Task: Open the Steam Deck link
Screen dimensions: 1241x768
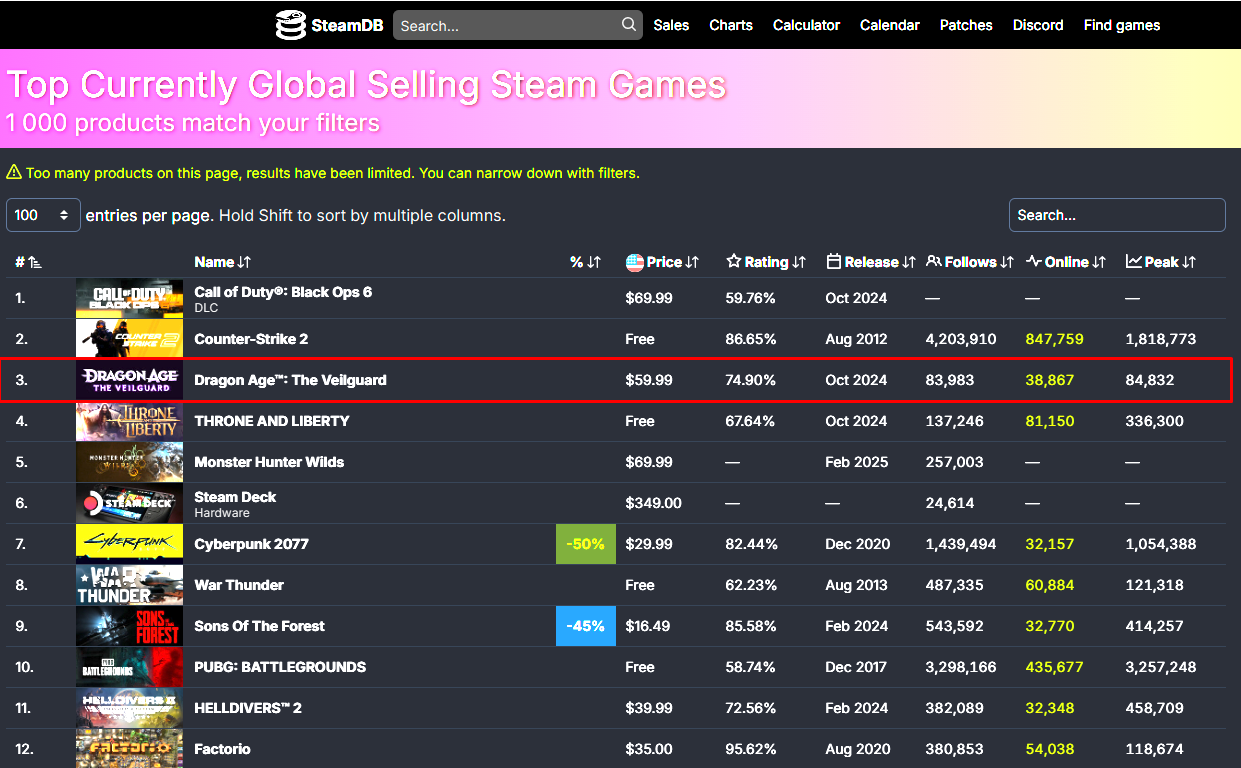Action: click(235, 497)
